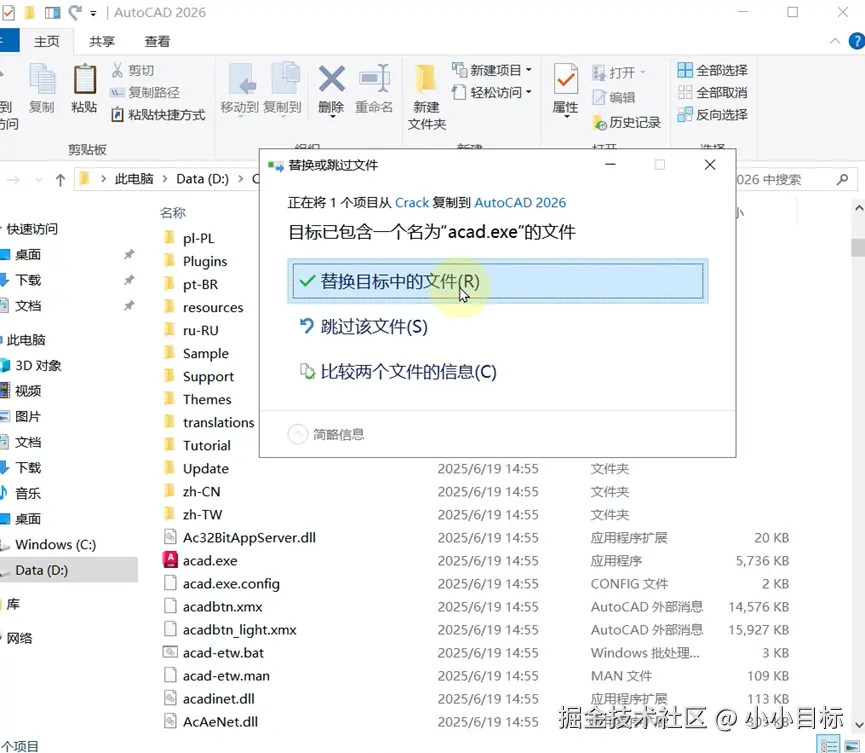Expand breadcrumb chevron after Data (D:)
The height and width of the screenshot is (753, 865).
[x=241, y=179]
